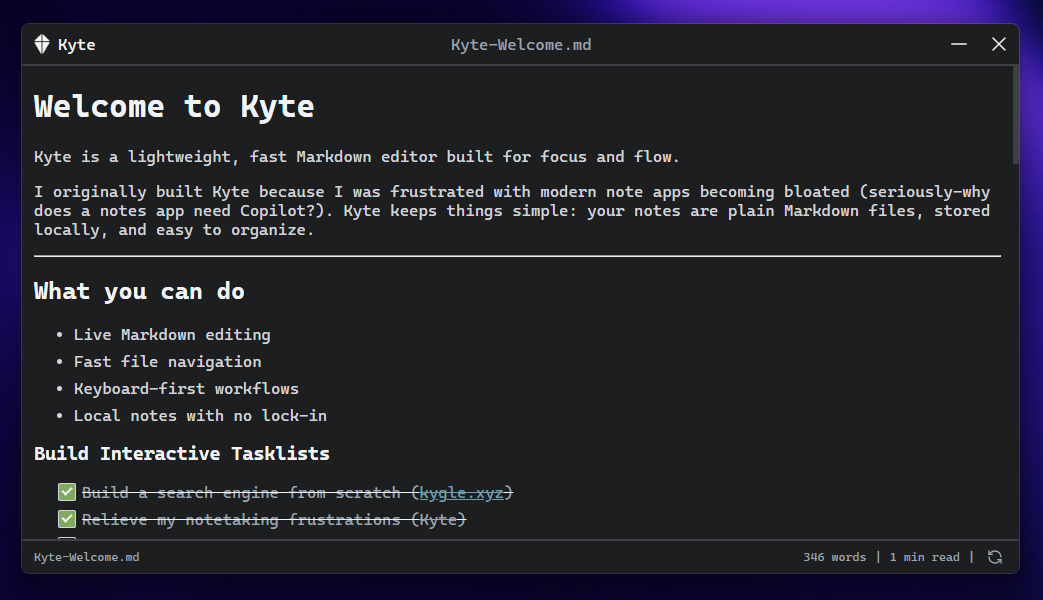
Task: Click the '346 words' status entry
Action: (x=834, y=557)
